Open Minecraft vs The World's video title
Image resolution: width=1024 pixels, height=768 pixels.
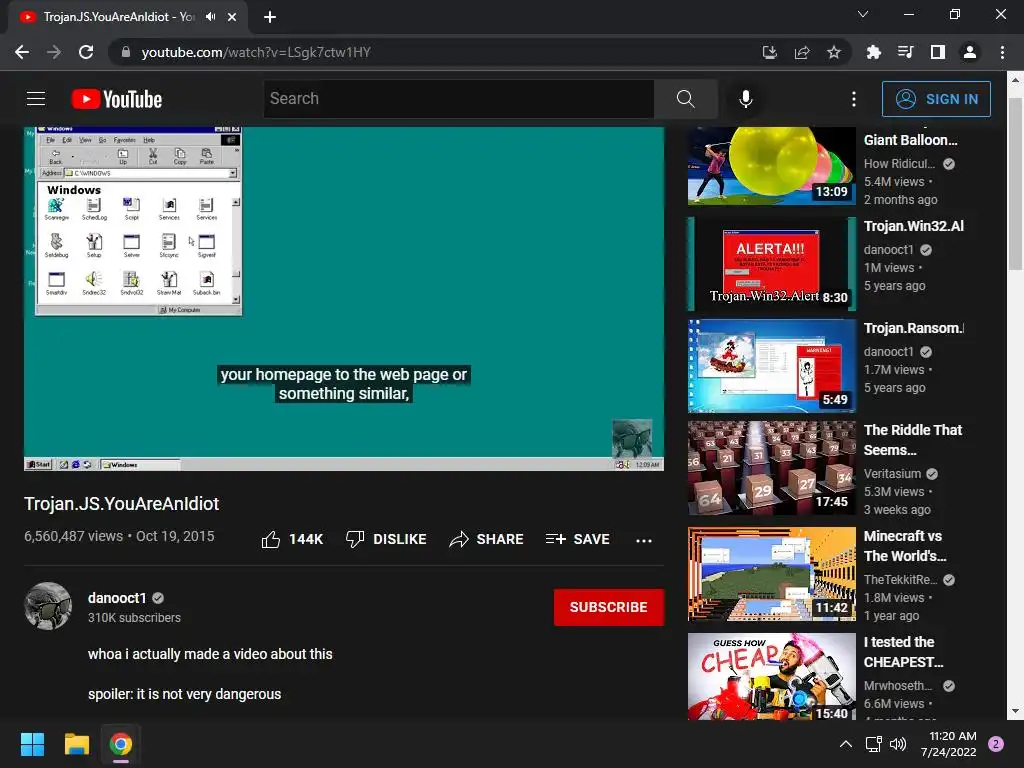[906, 546]
